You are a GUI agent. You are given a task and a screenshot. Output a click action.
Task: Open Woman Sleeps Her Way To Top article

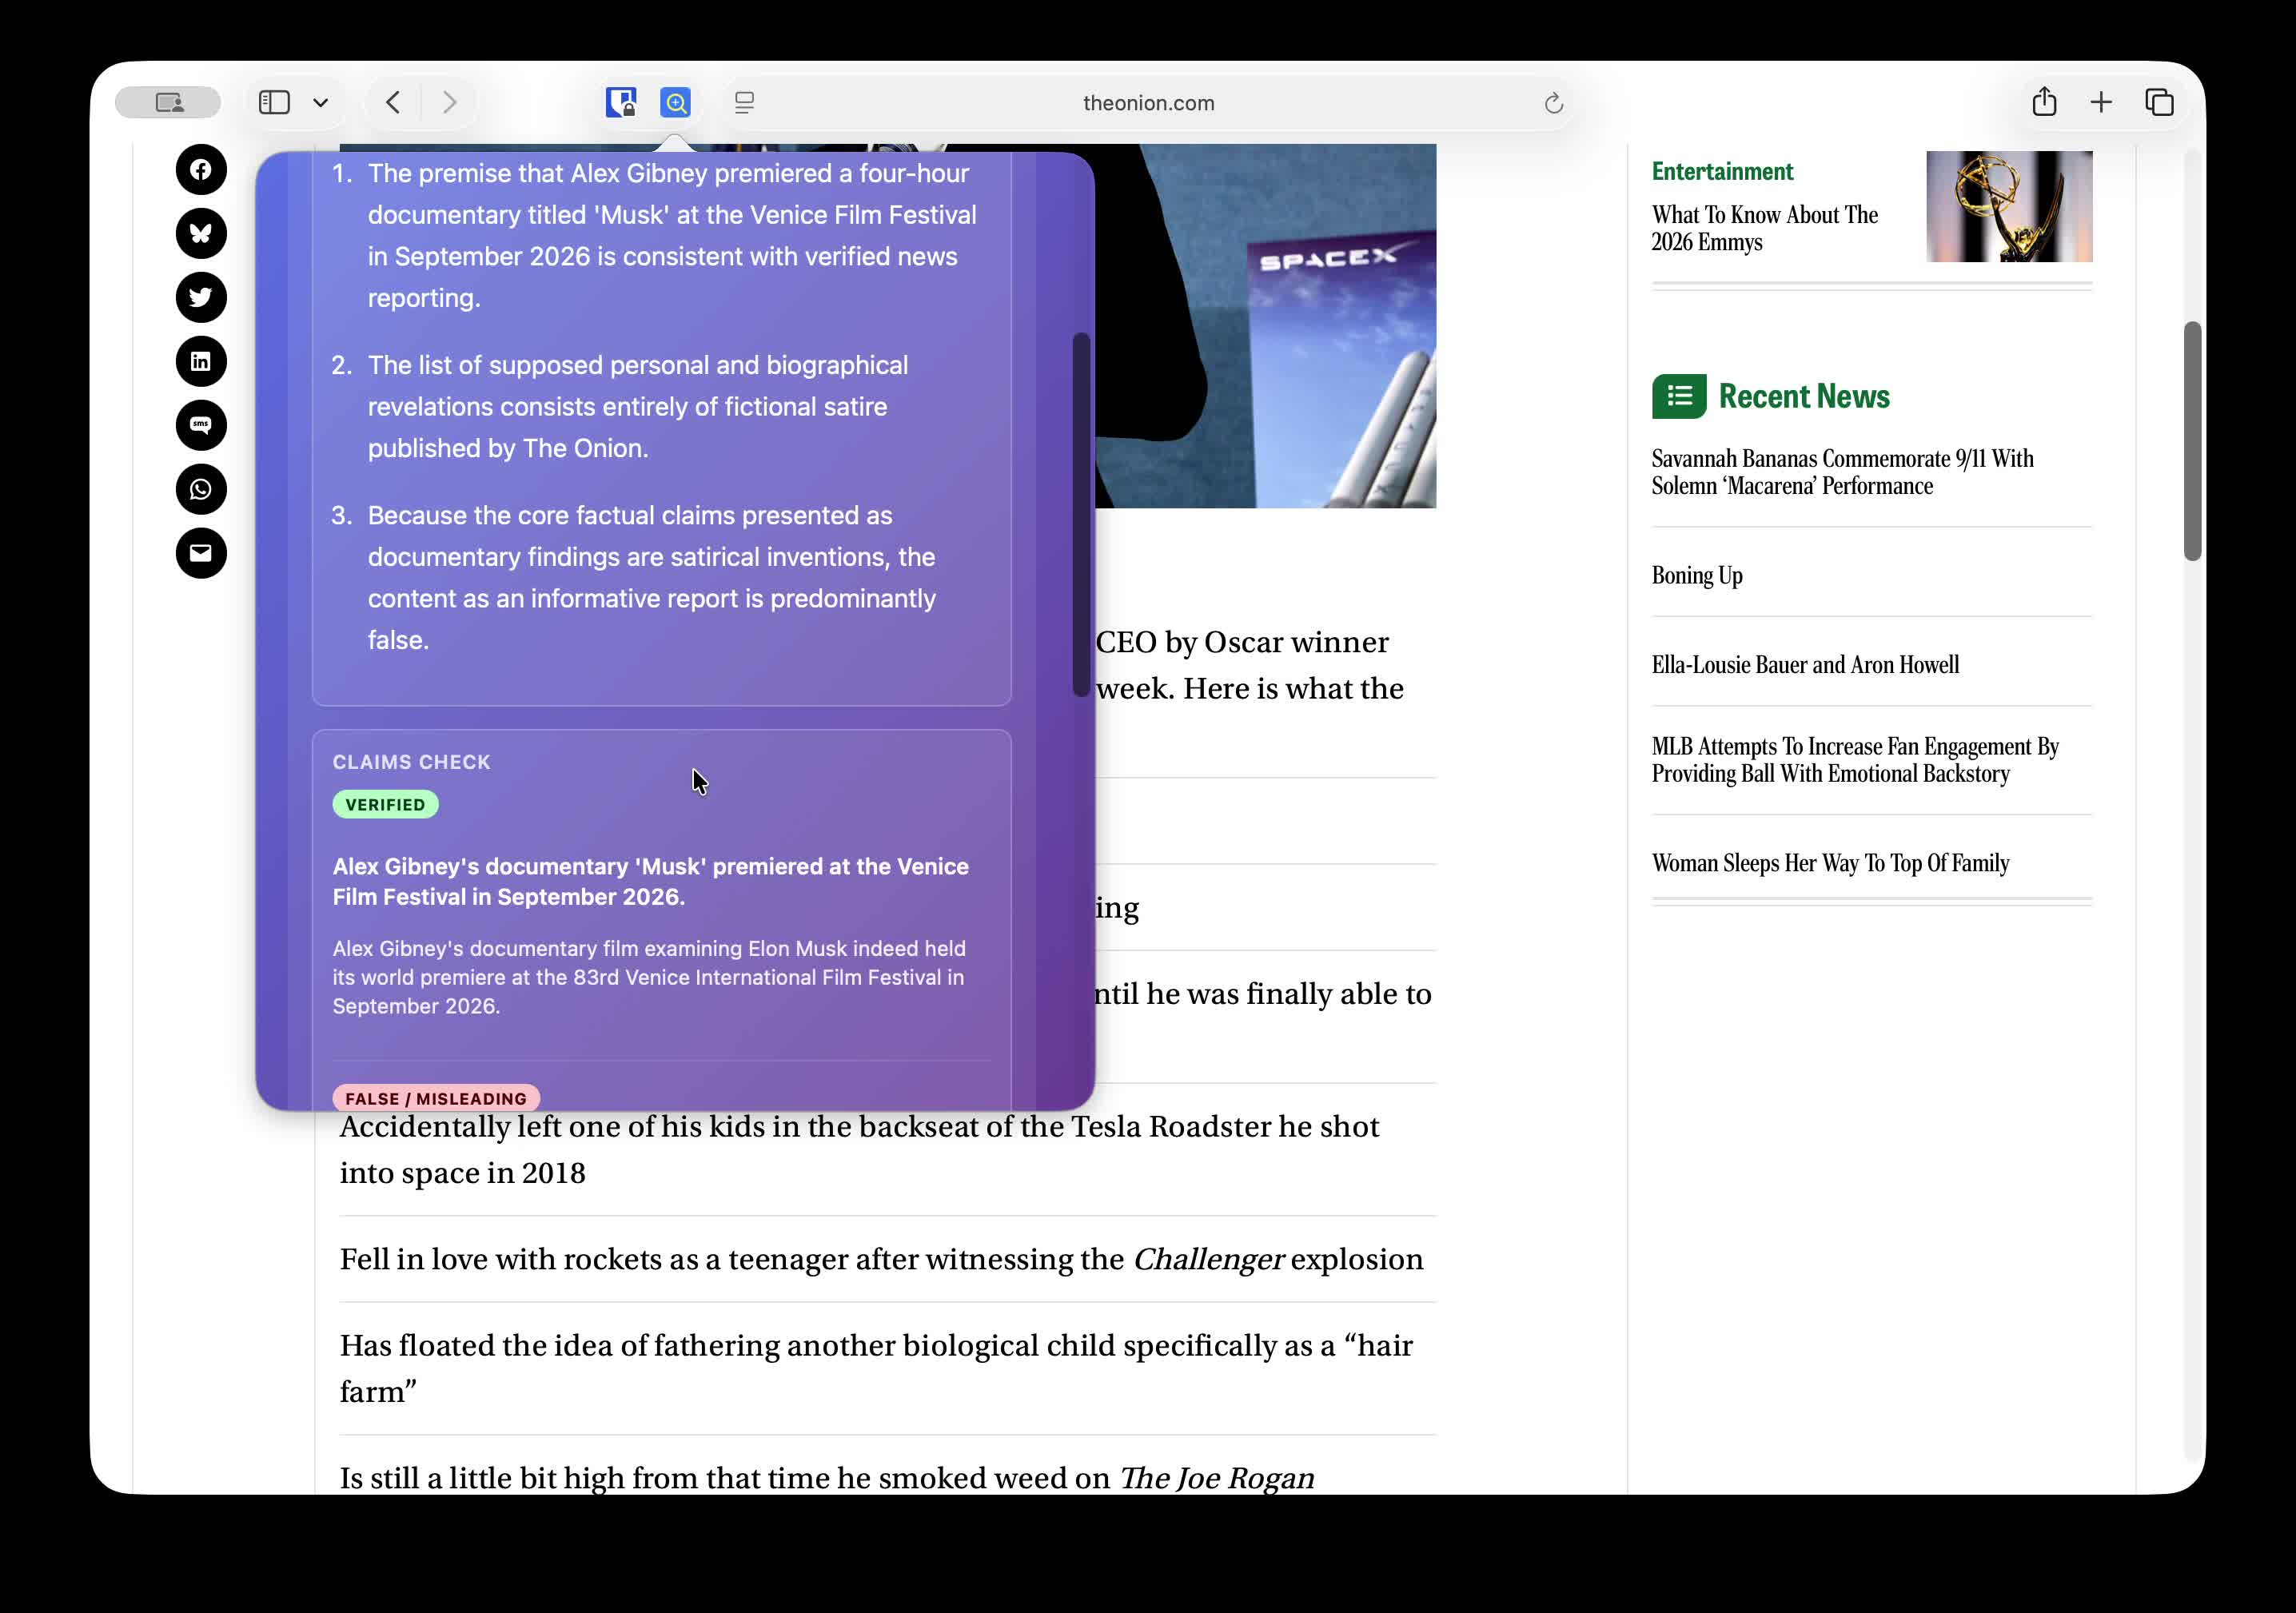pyautogui.click(x=1830, y=863)
